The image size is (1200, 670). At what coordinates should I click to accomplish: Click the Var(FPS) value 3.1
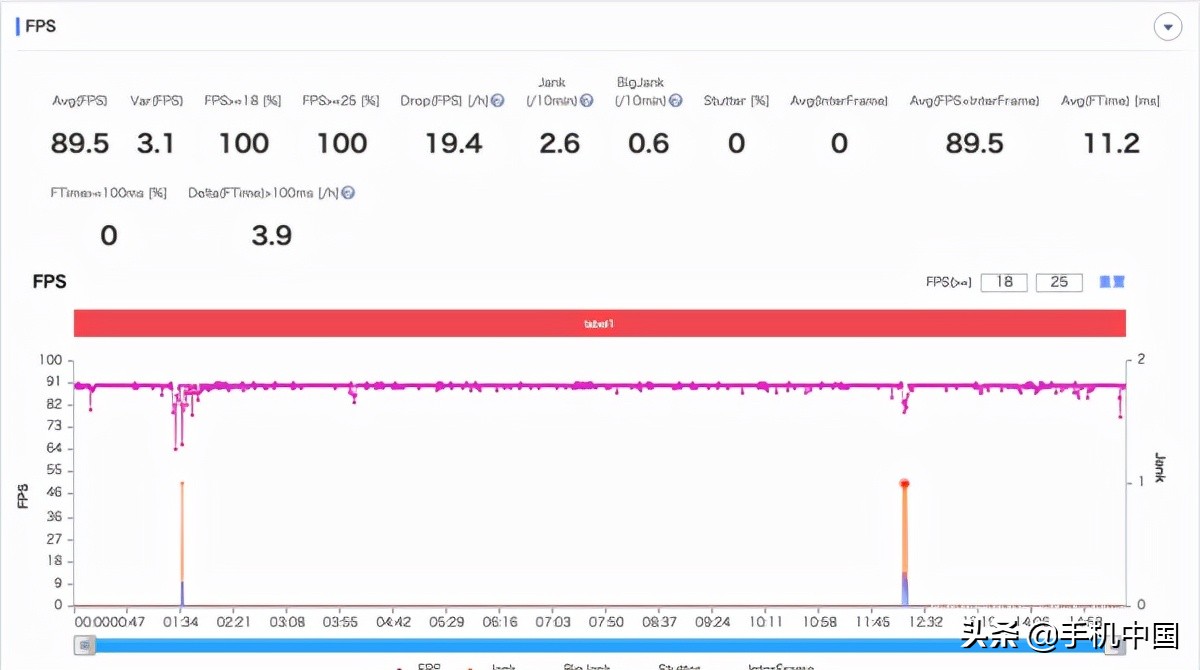point(156,143)
